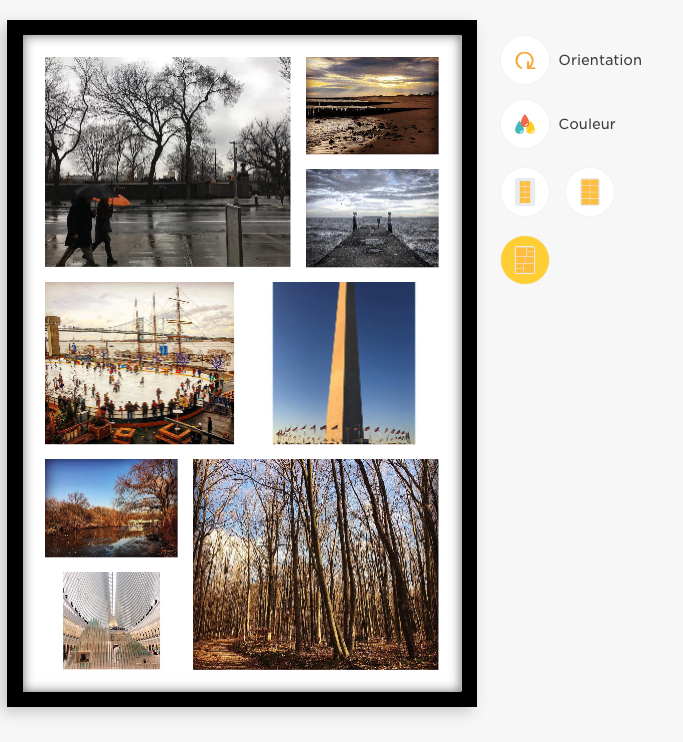Click the orange umbrella in street photo
Viewport: 683px width, 742px height.
click(x=115, y=200)
